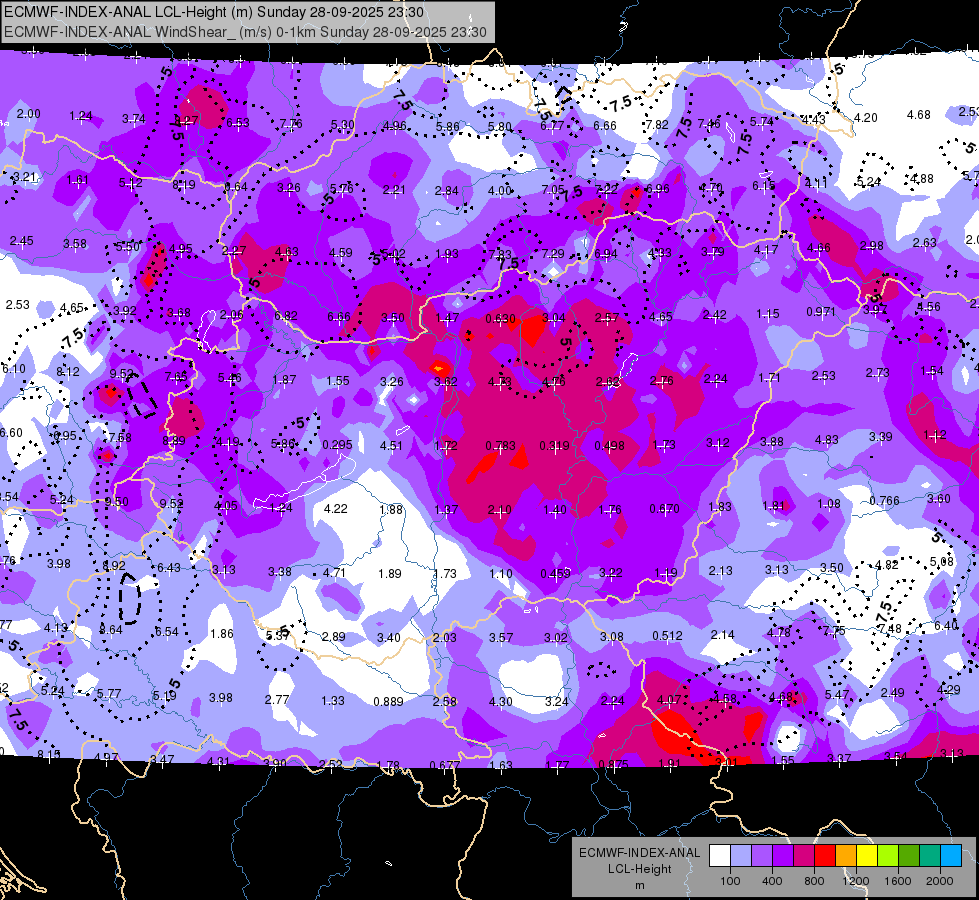Click the wind shear value 6.60

11,433
